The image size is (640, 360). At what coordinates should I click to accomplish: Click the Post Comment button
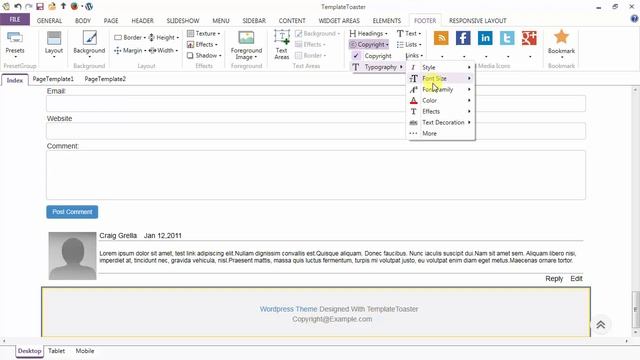tap(72, 212)
